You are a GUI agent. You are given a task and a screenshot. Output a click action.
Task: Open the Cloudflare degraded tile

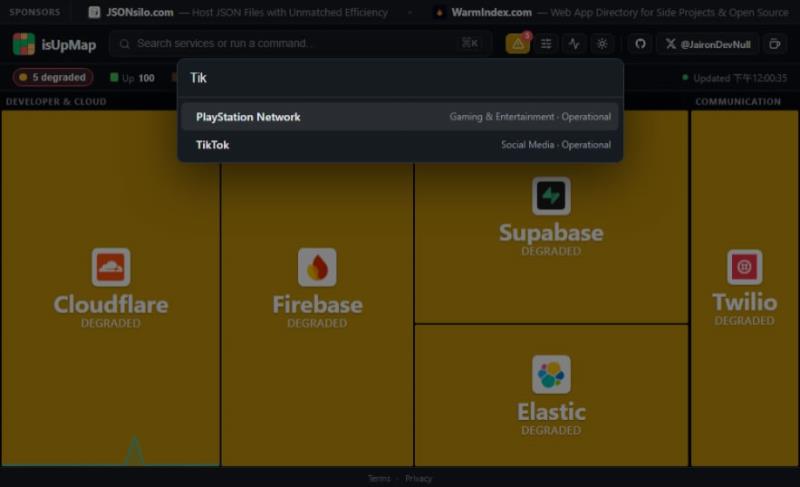[x=111, y=288]
